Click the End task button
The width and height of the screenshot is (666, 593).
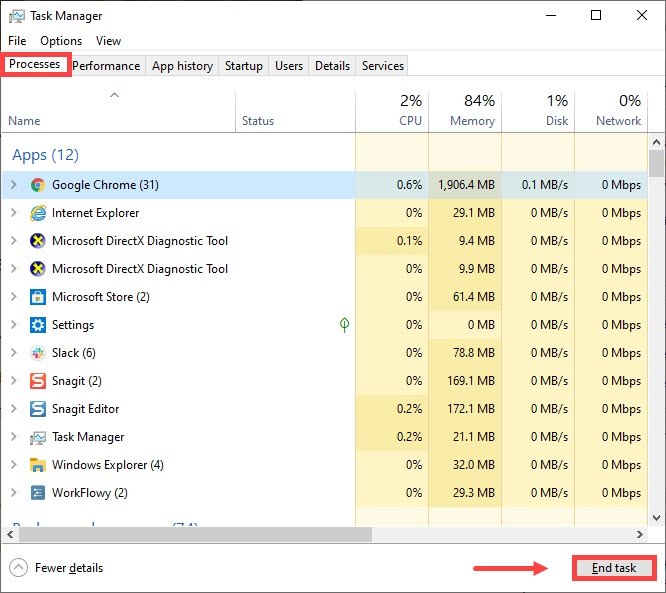(614, 568)
